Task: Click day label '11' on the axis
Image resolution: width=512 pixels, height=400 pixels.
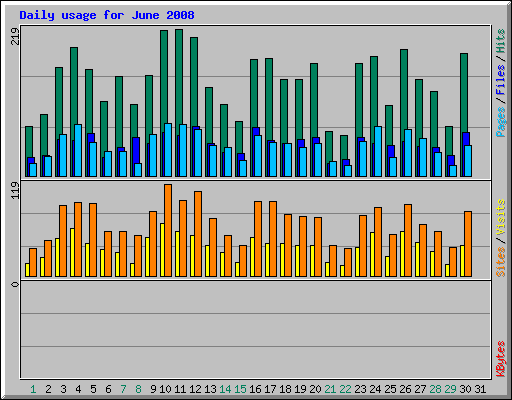Action: tap(180, 389)
